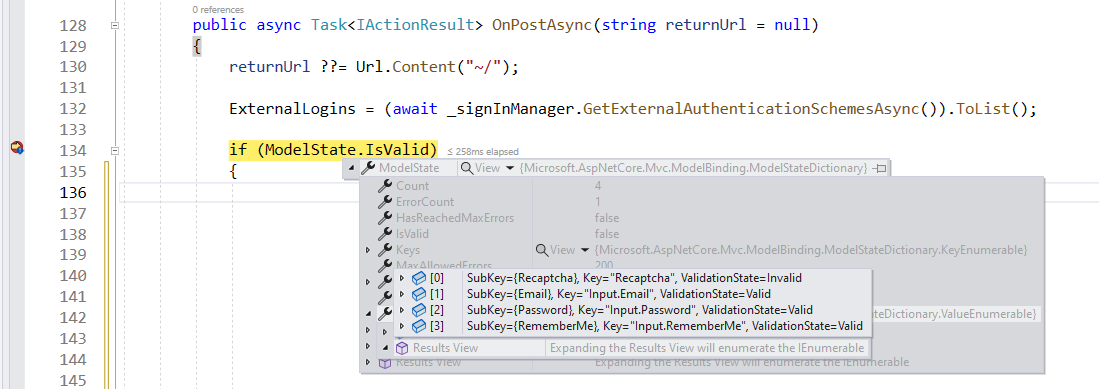Screen dimensions: 1099x389
Task: Click the highlighted ModelState.IsValid statement on line 134
Action: 333,150
